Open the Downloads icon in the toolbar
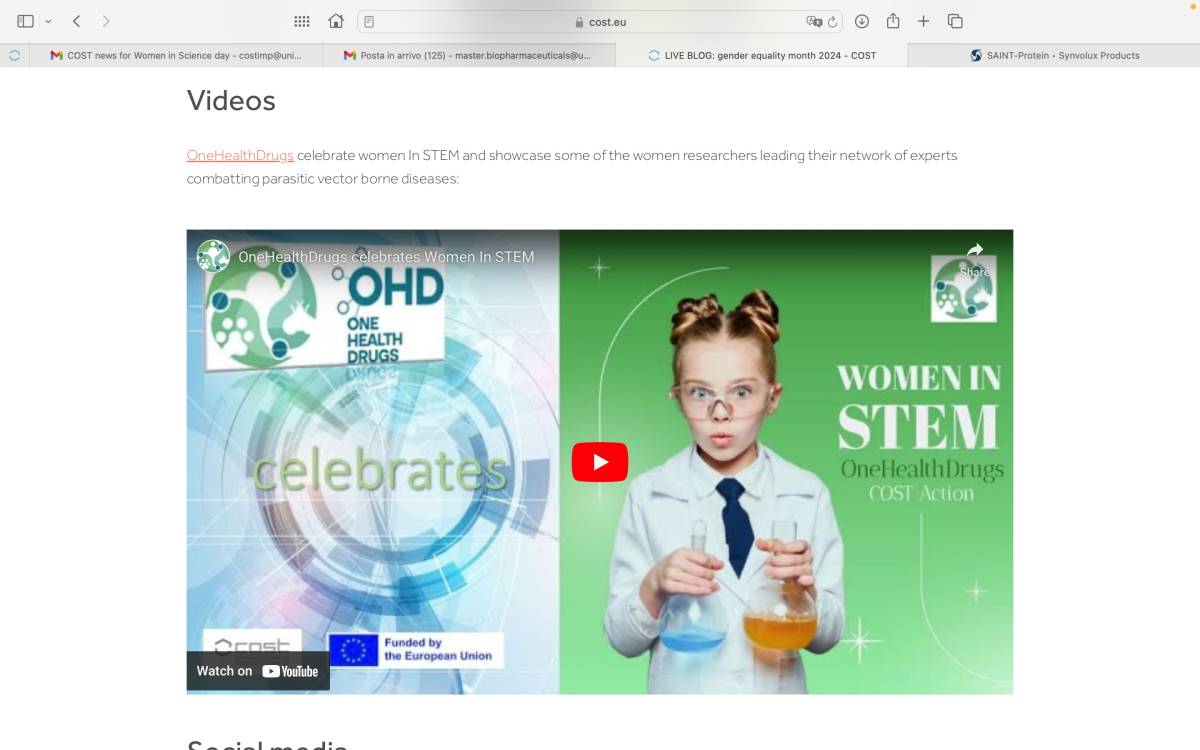 (862, 19)
